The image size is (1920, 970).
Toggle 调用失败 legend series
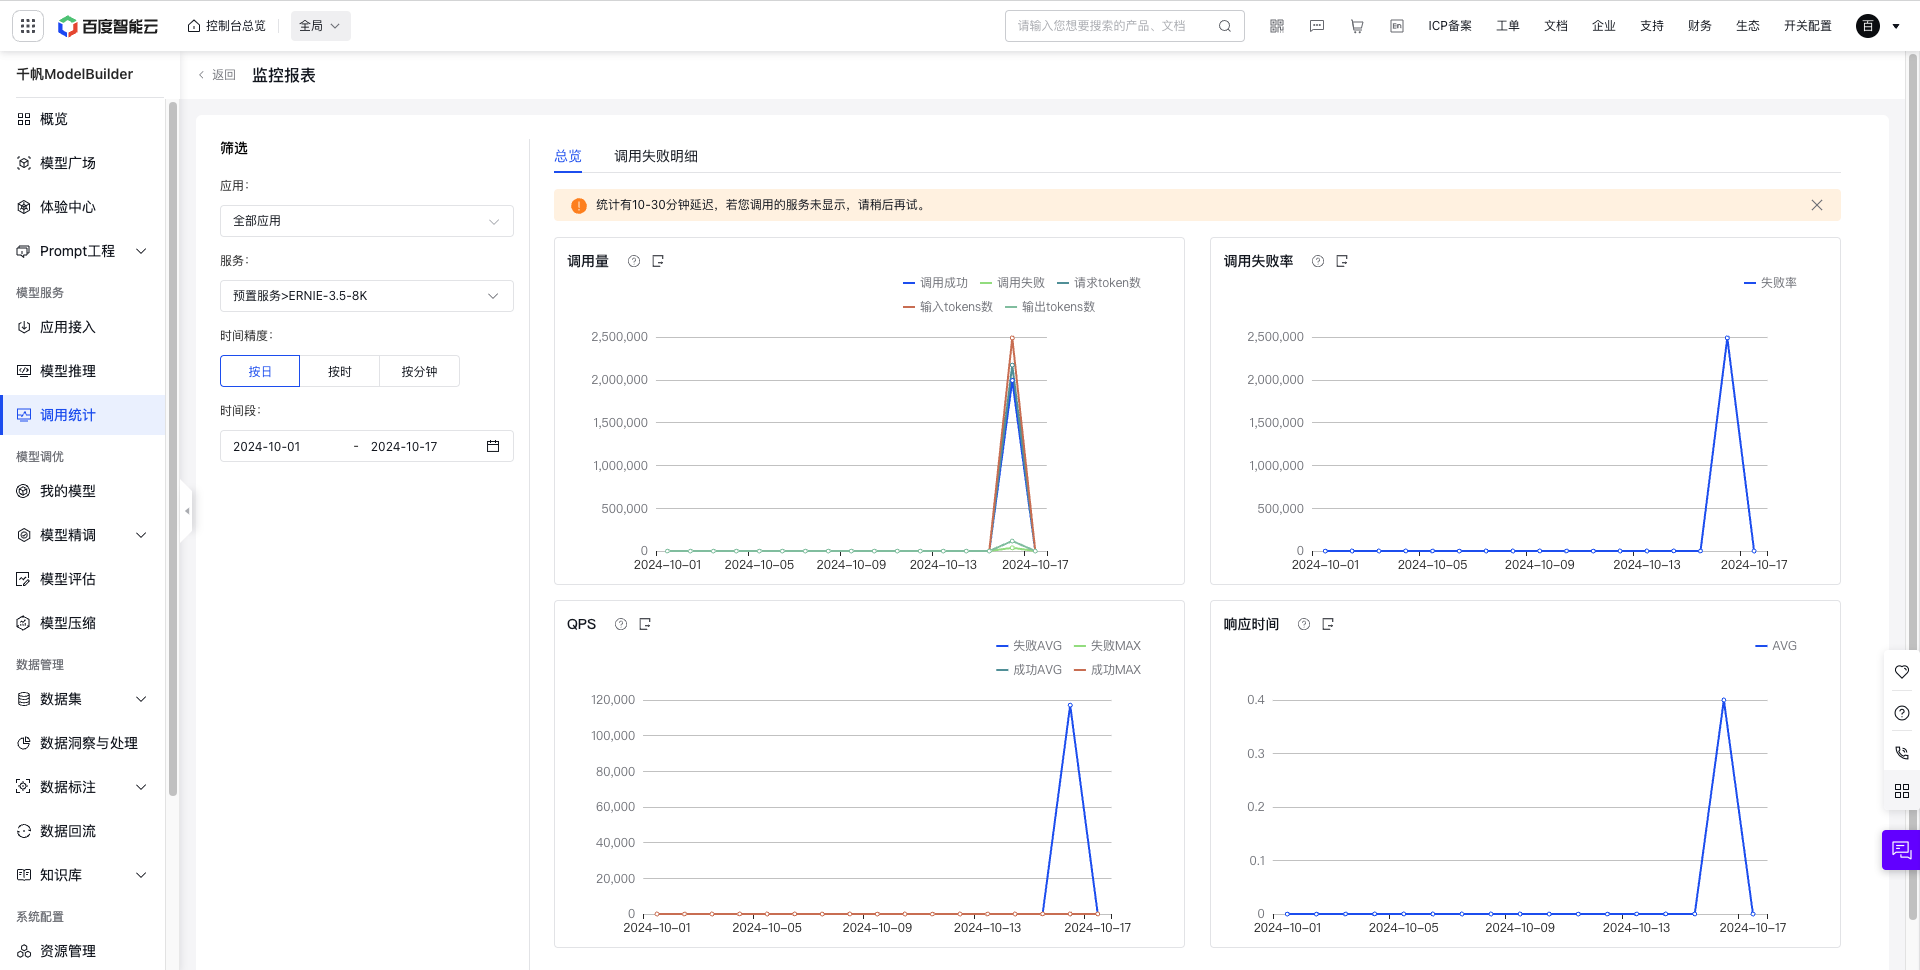pyautogui.click(x=1012, y=283)
